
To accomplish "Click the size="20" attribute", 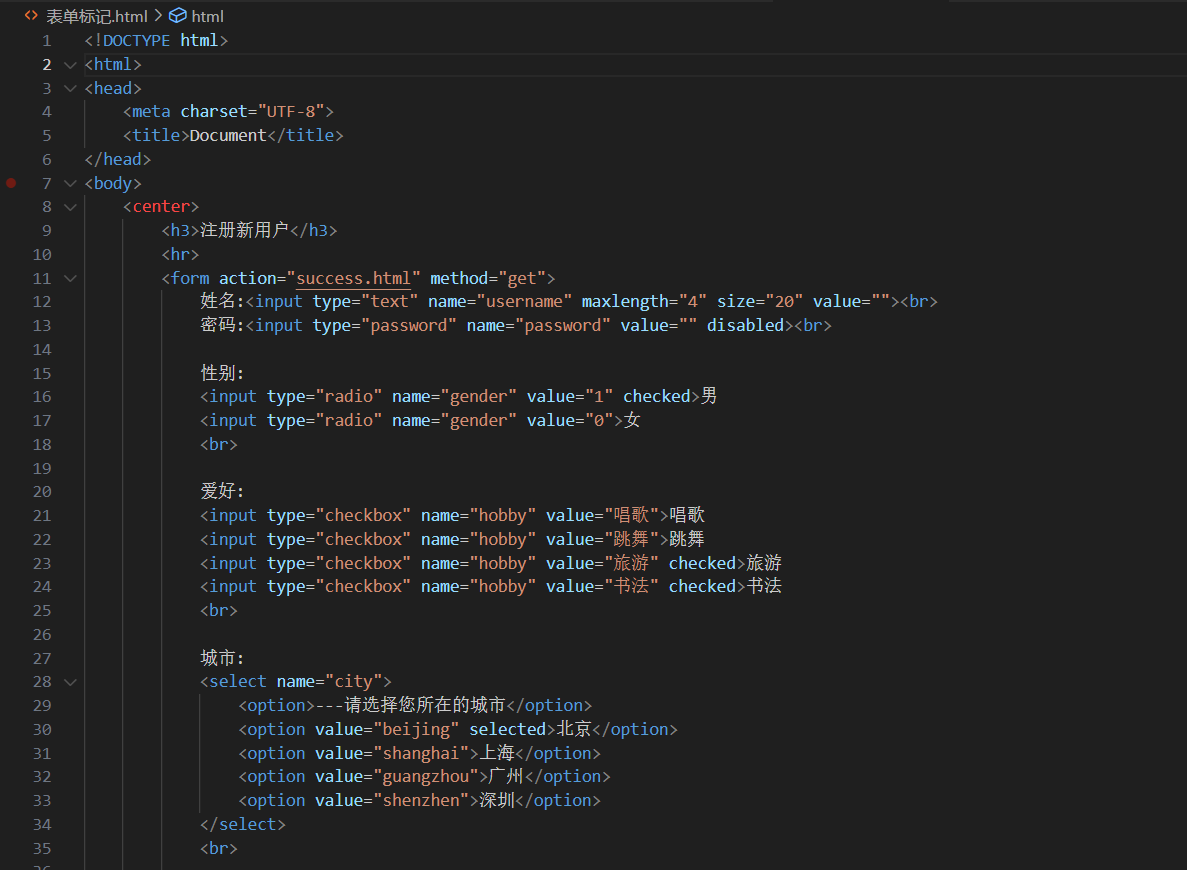I will tap(760, 302).
